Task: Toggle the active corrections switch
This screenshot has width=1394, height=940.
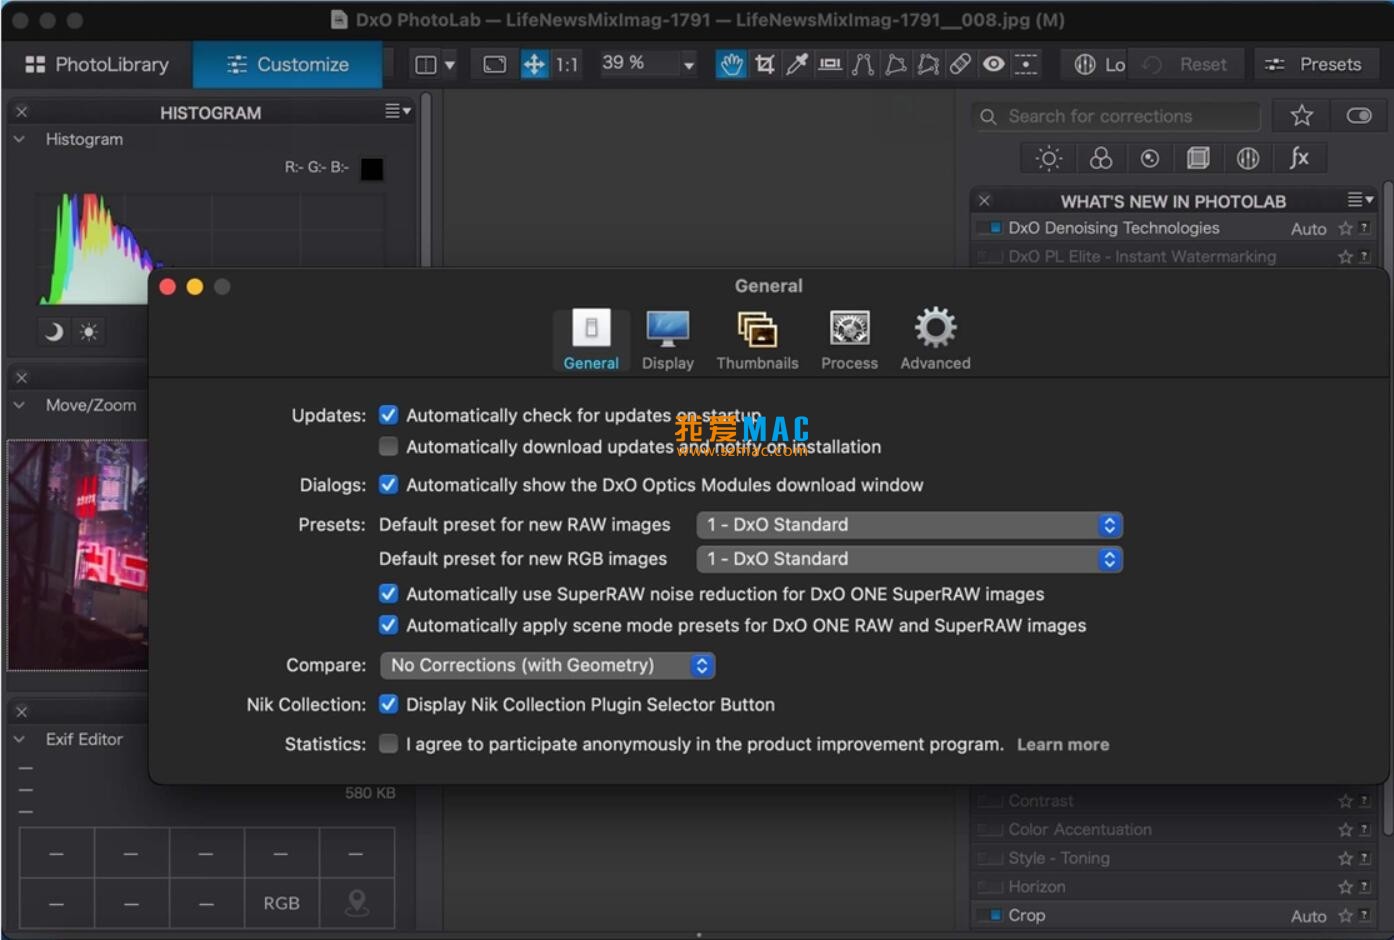Action: pyautogui.click(x=1358, y=116)
